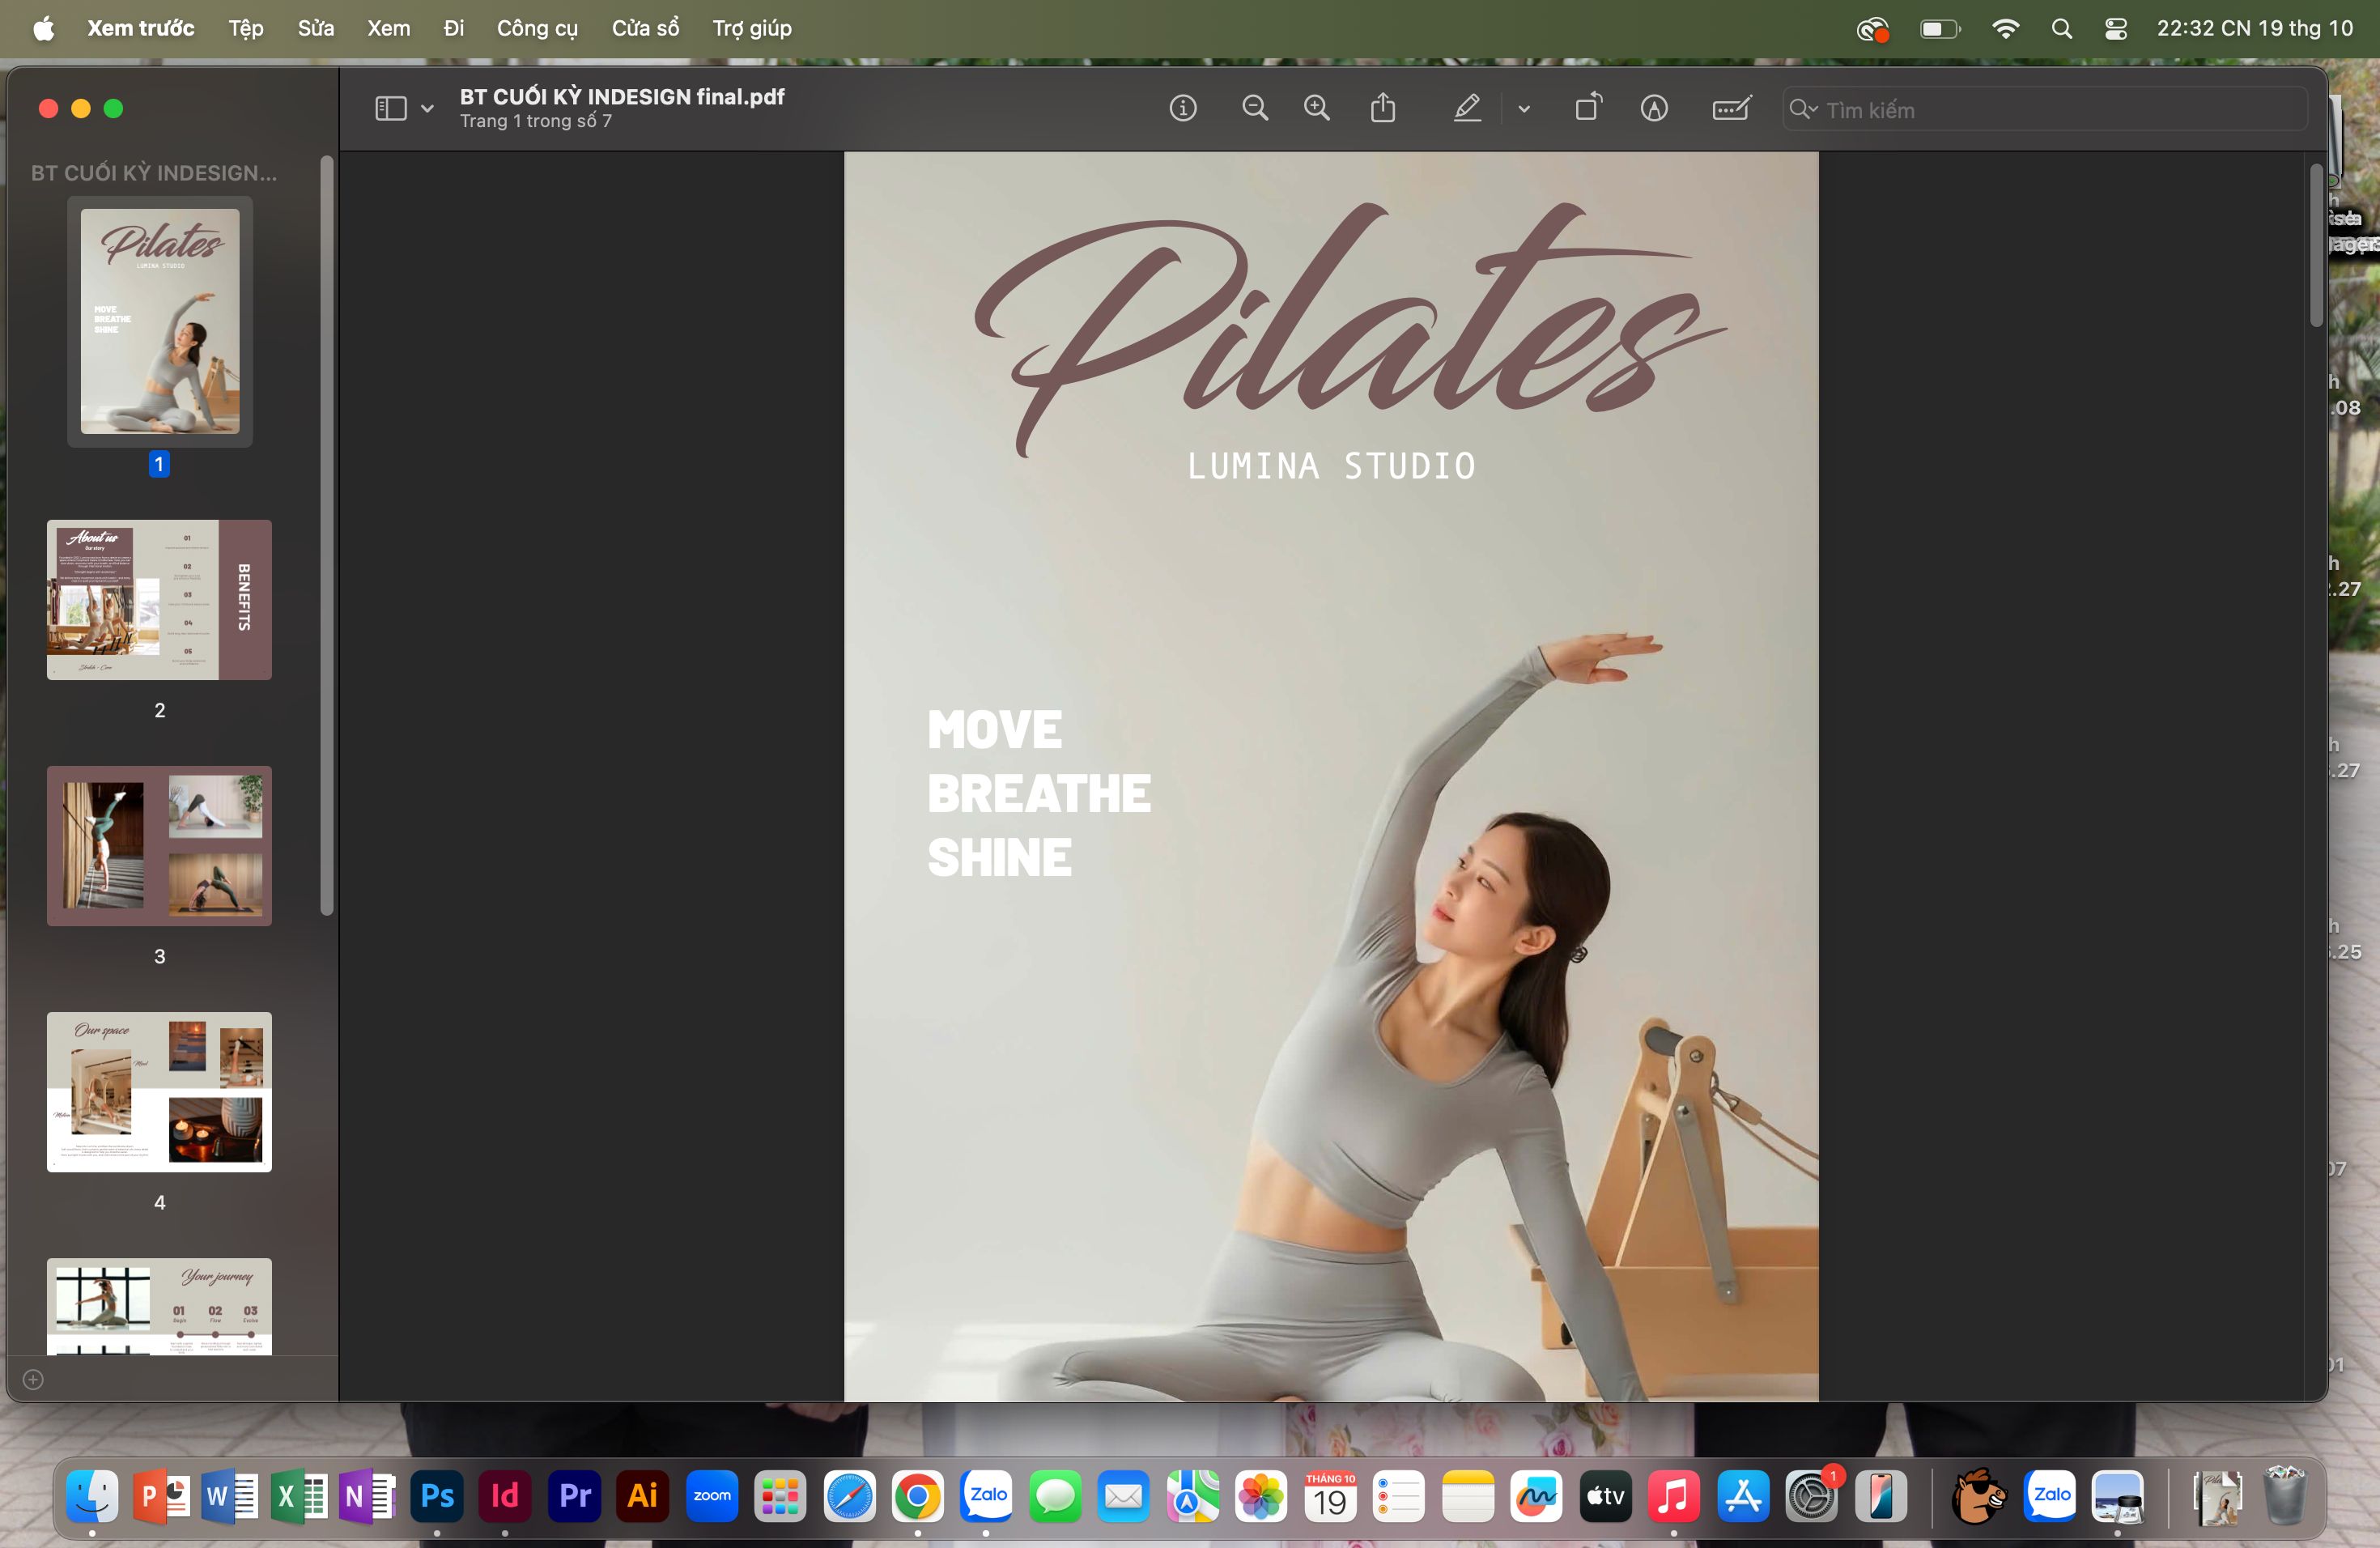Select page 2 thumbnail with Benefits
This screenshot has height=1548, width=2380.
coord(159,599)
